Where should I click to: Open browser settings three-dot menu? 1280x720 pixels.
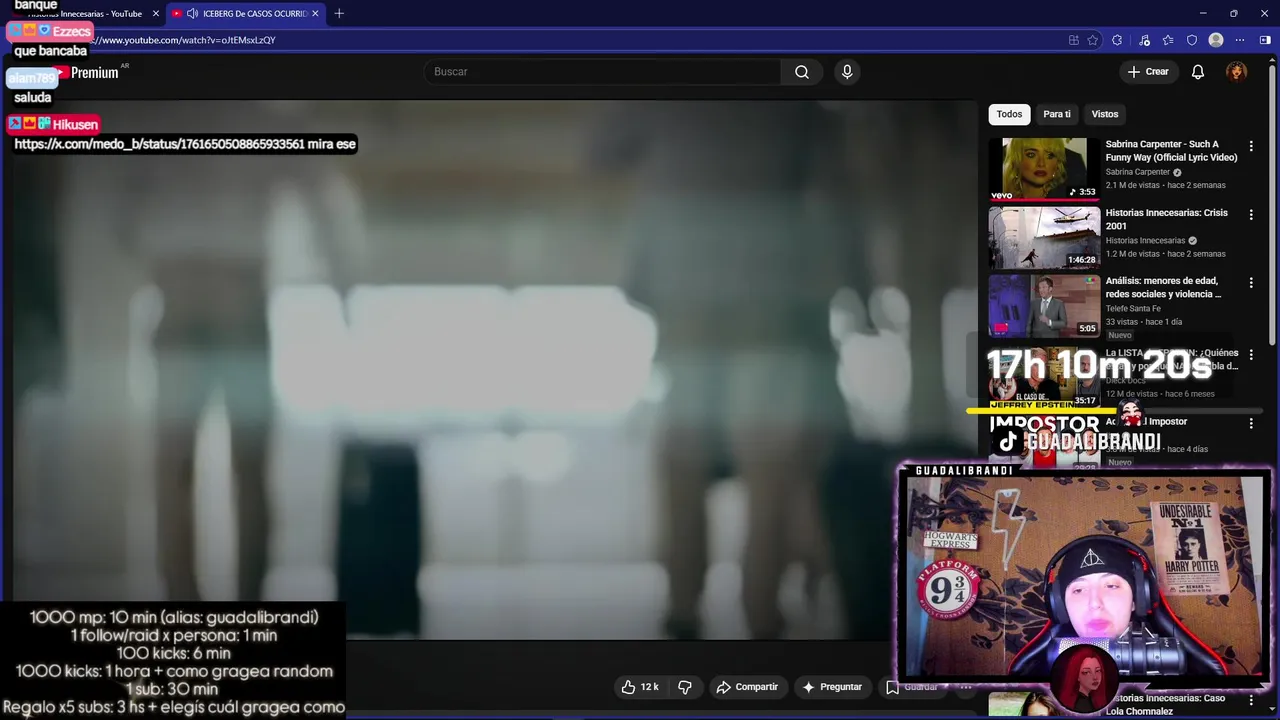tap(1240, 40)
